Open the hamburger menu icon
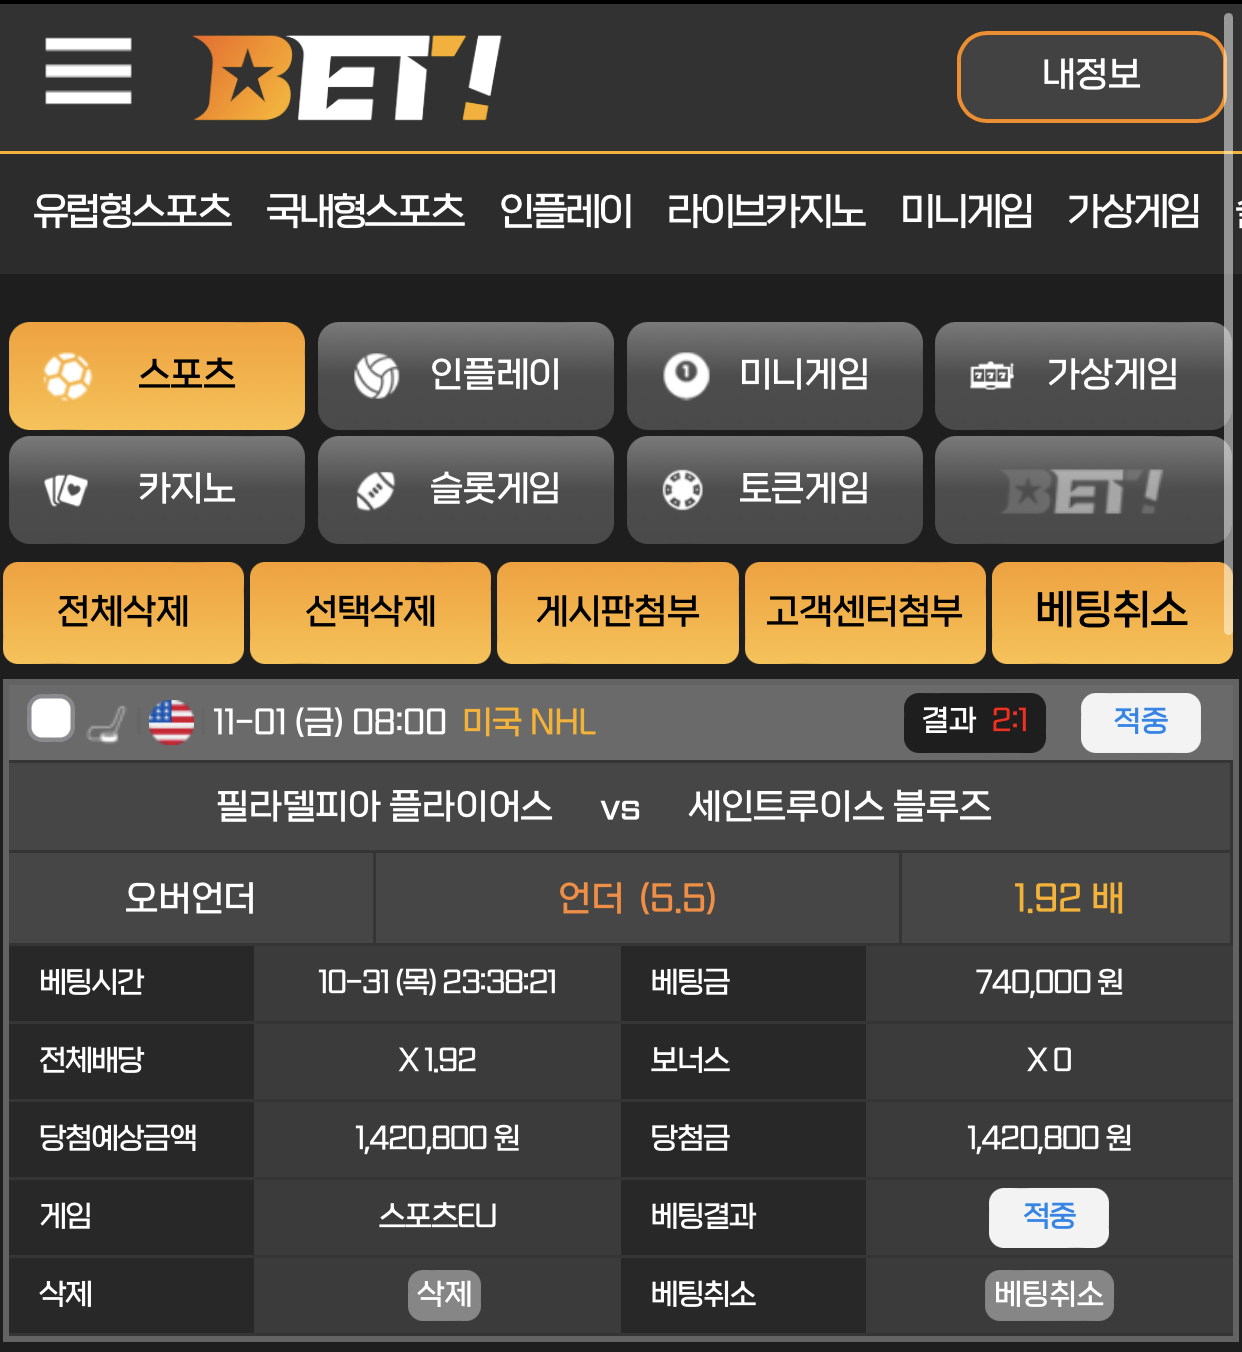 pos(88,71)
